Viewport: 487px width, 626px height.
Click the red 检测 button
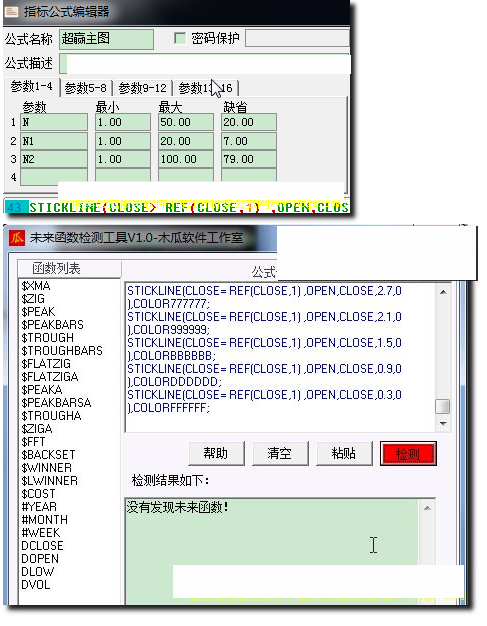click(x=408, y=454)
